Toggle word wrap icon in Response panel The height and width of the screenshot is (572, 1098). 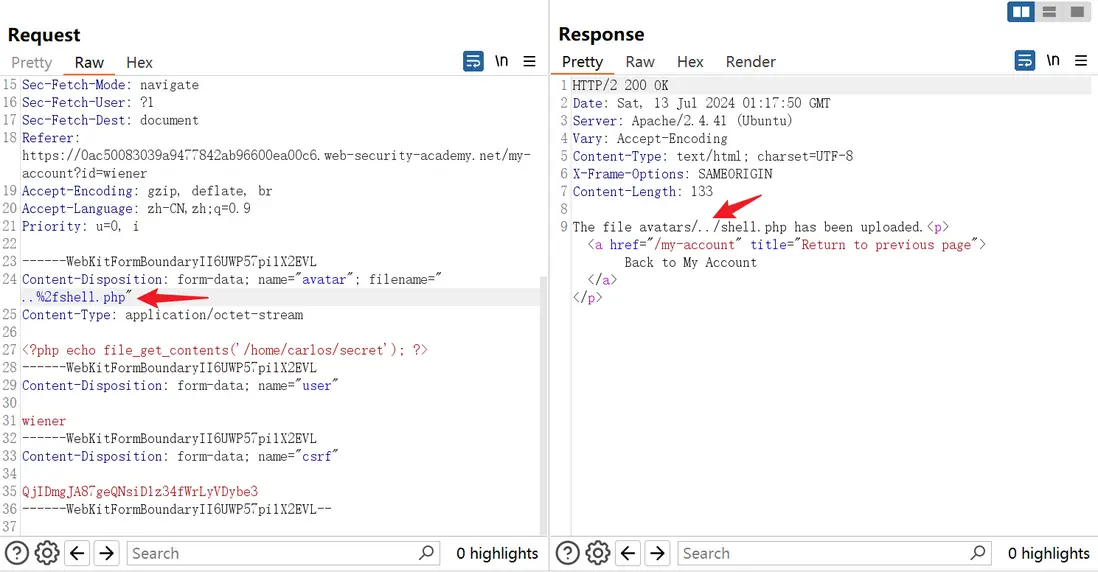[x=1025, y=61]
